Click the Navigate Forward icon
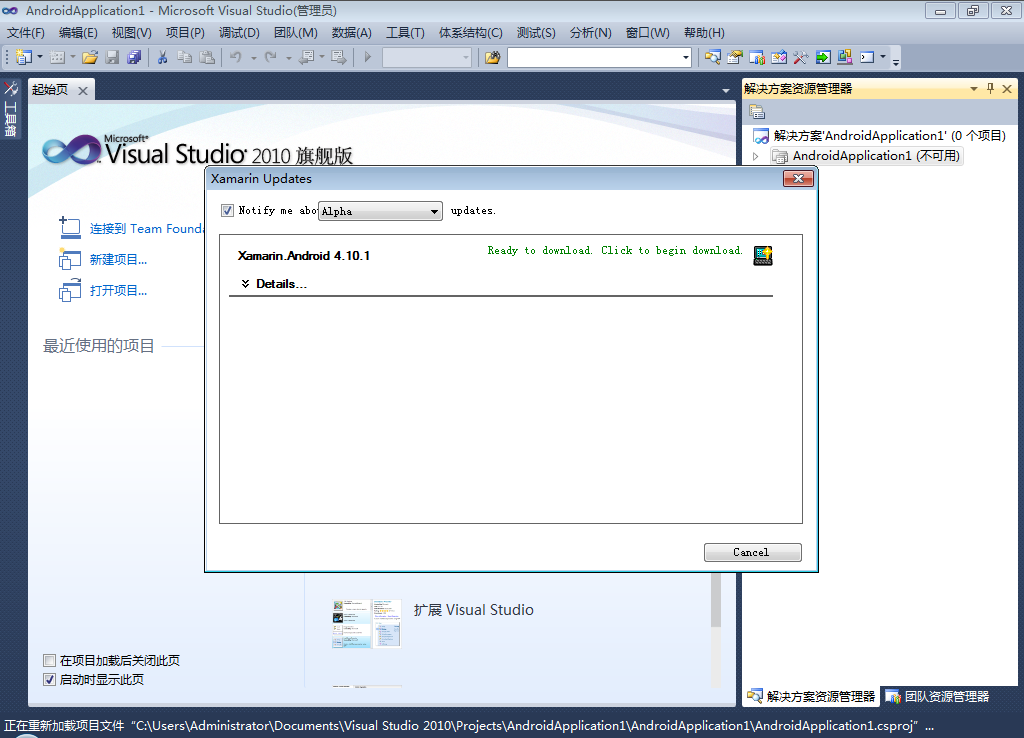 (338, 57)
